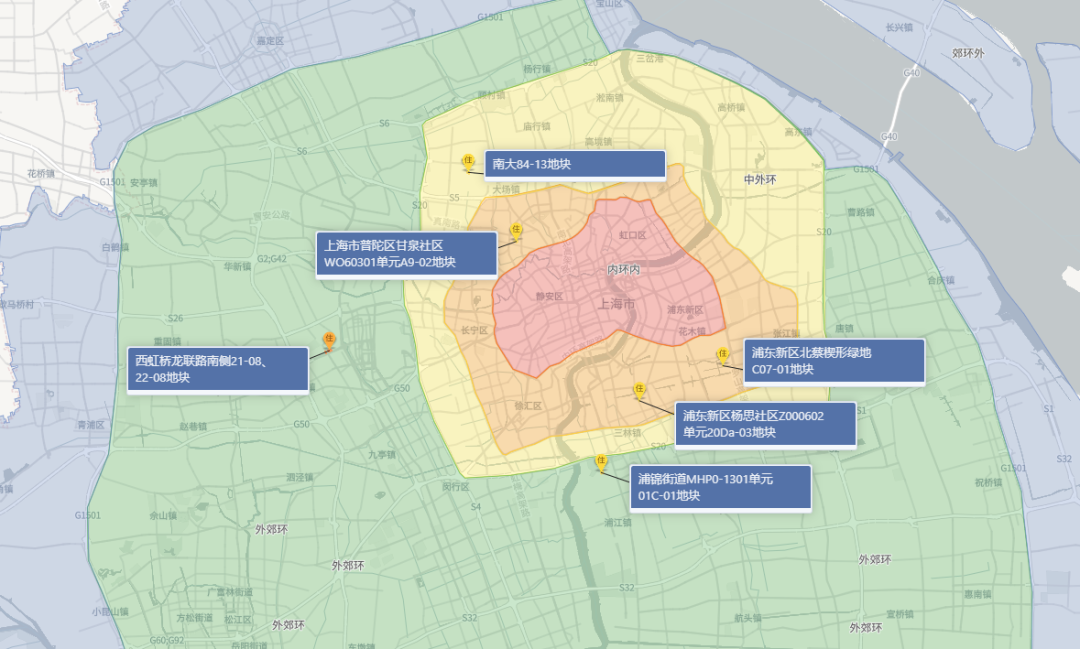Image resolution: width=1080 pixels, height=649 pixels.
Task: Click the 长兴镇 town label
Action: coord(899,28)
